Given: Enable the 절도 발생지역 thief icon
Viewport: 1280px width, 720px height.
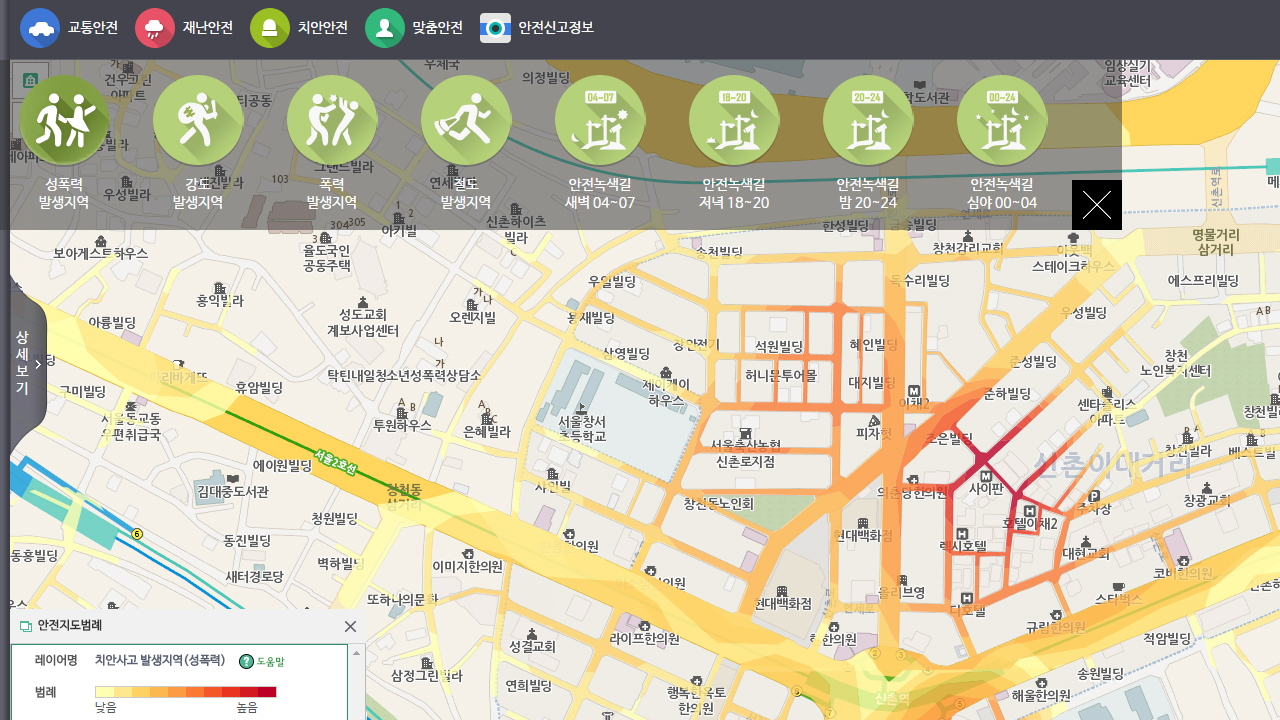Looking at the screenshot, I should coord(466,121).
